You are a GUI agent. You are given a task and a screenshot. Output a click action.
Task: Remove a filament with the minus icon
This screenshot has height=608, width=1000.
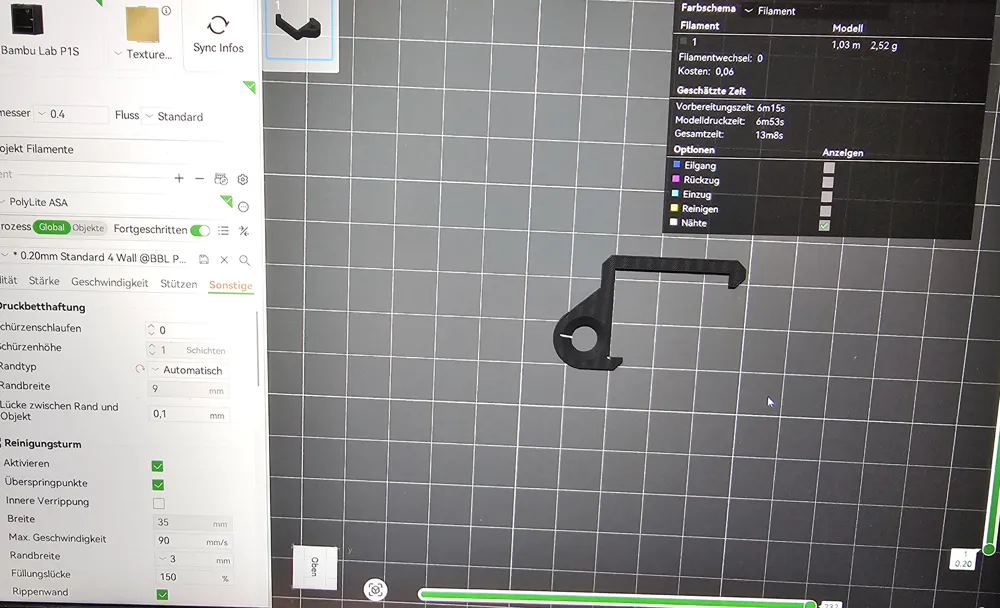coord(200,179)
